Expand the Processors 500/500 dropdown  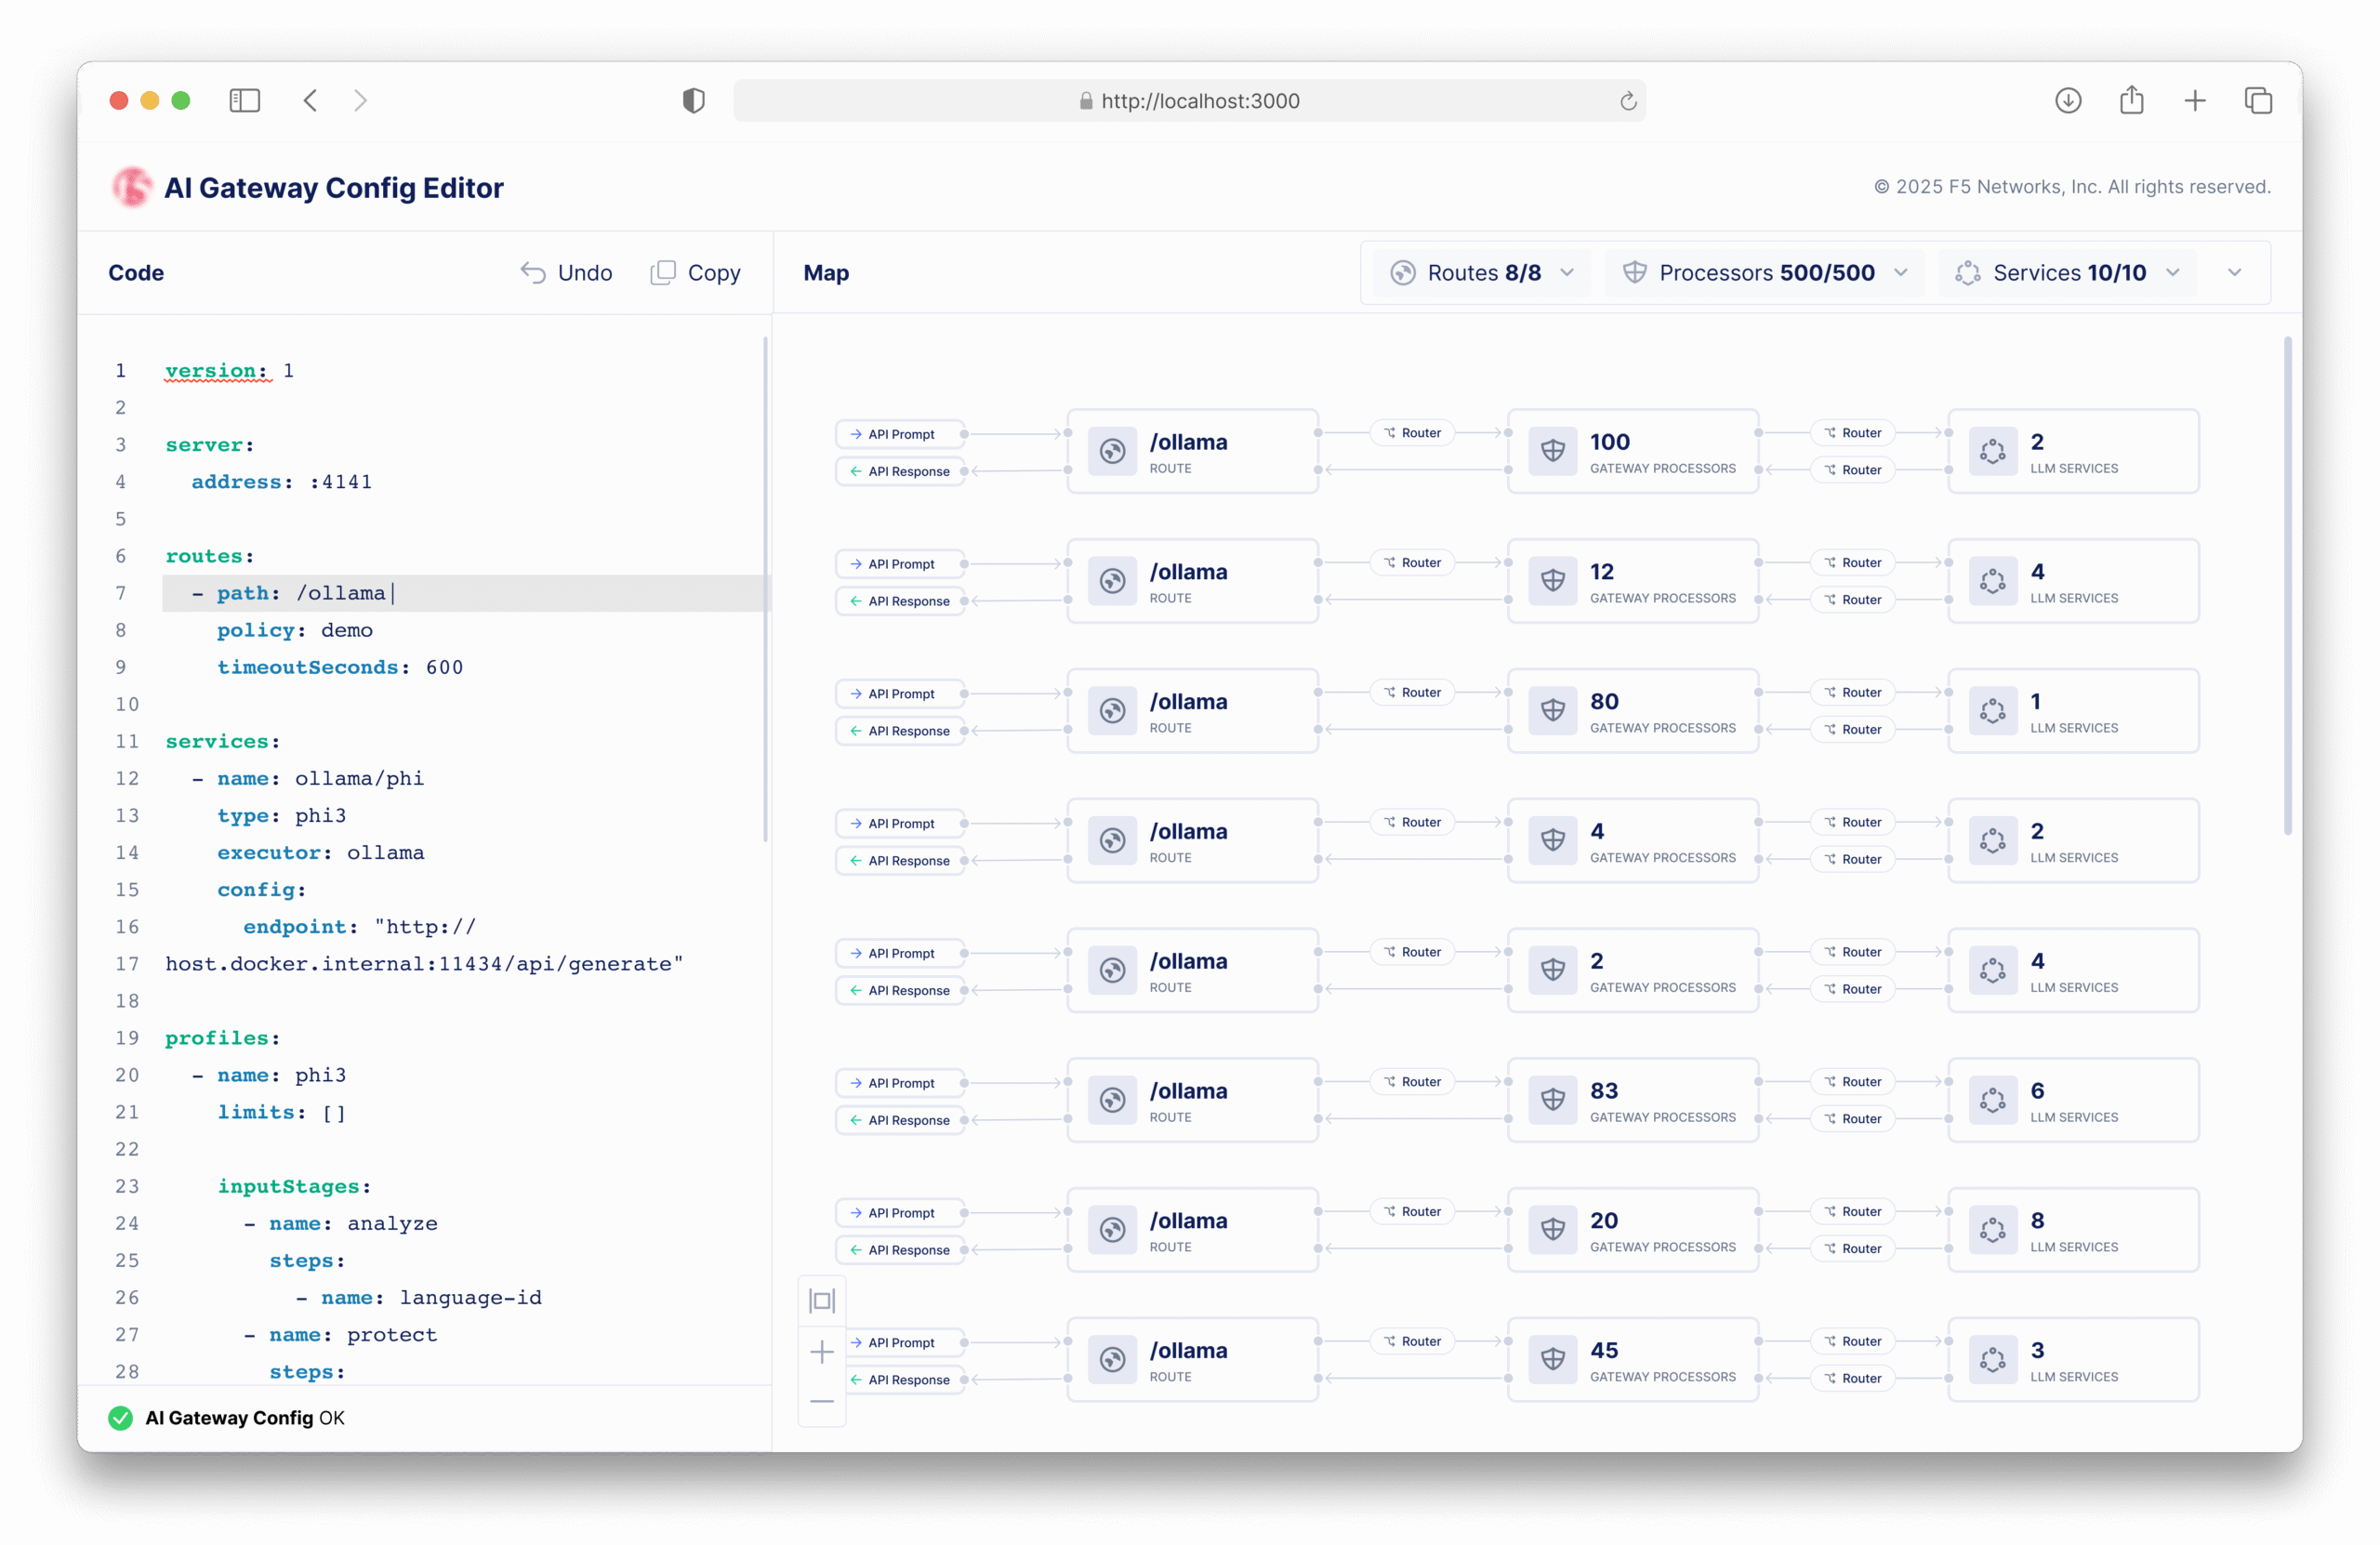tap(1766, 272)
